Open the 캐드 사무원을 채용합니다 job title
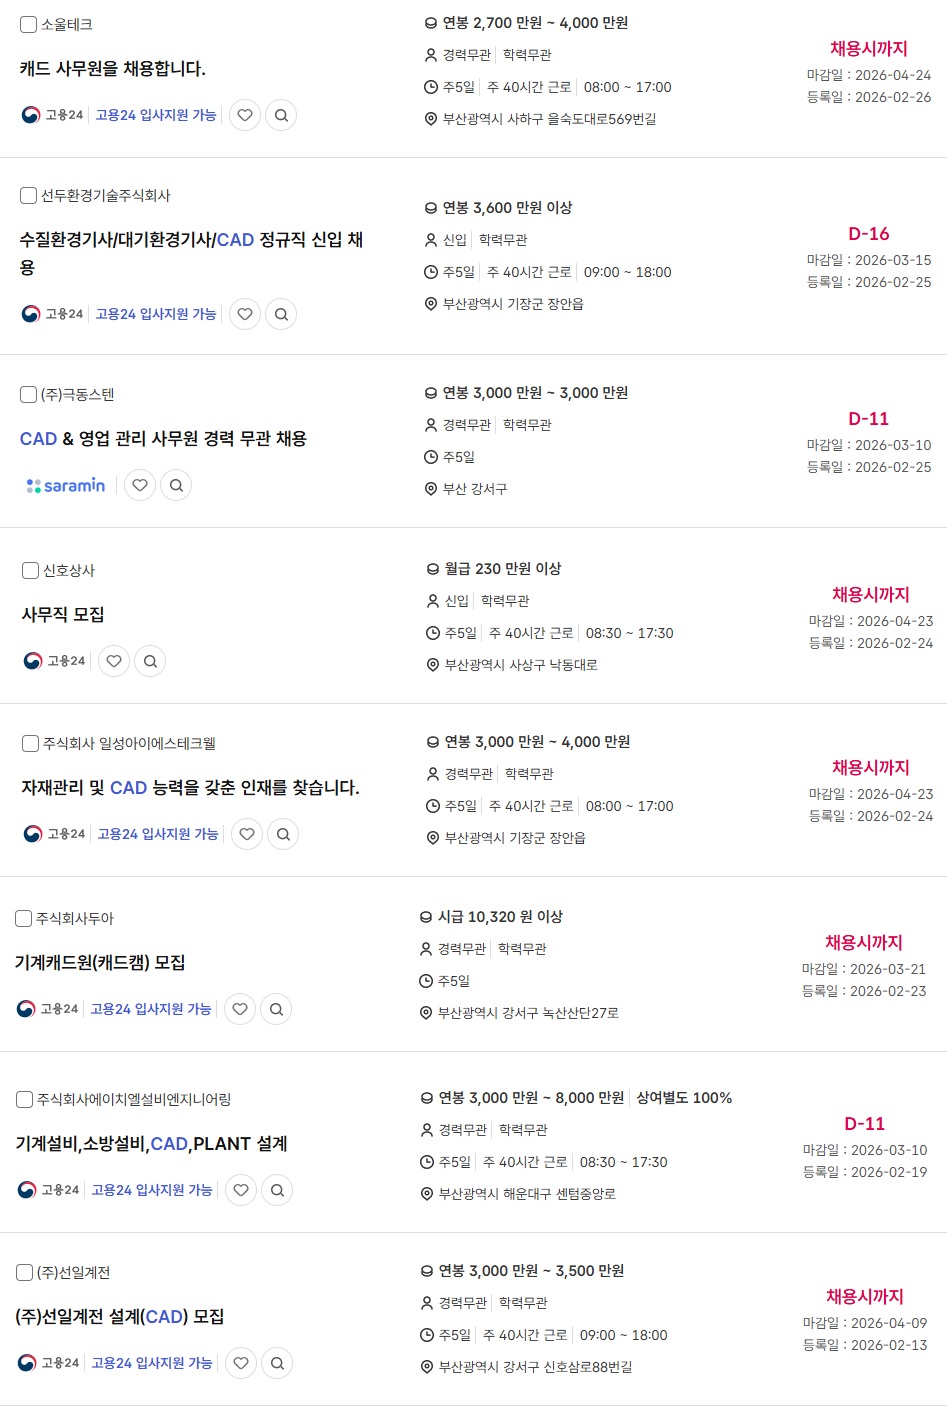The height and width of the screenshot is (1423, 947). (113, 69)
